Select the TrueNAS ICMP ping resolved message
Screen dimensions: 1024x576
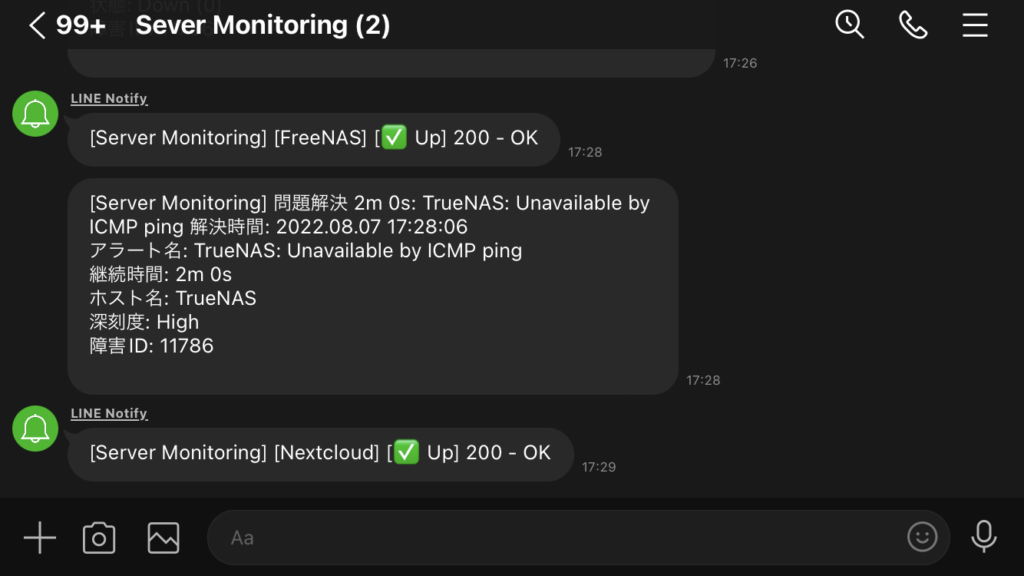point(373,286)
